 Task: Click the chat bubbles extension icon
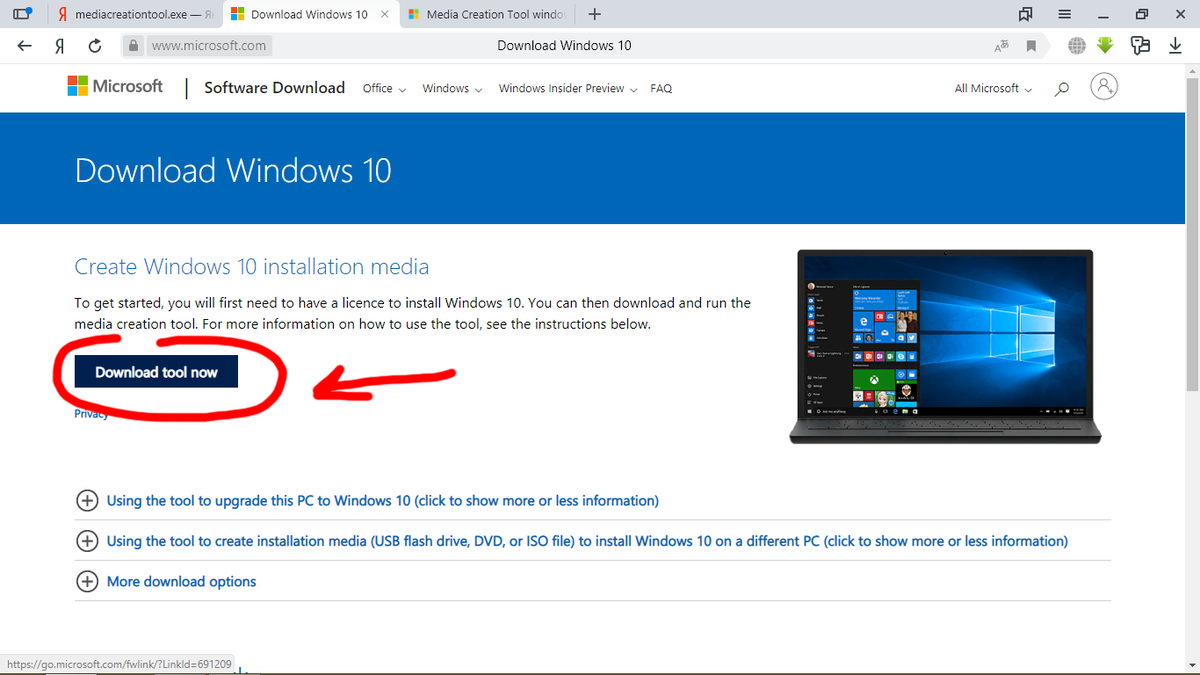[x=1141, y=45]
